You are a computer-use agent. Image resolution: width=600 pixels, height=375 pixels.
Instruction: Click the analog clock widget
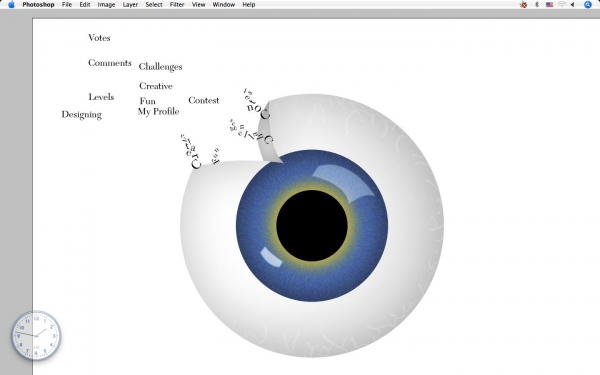point(36,336)
